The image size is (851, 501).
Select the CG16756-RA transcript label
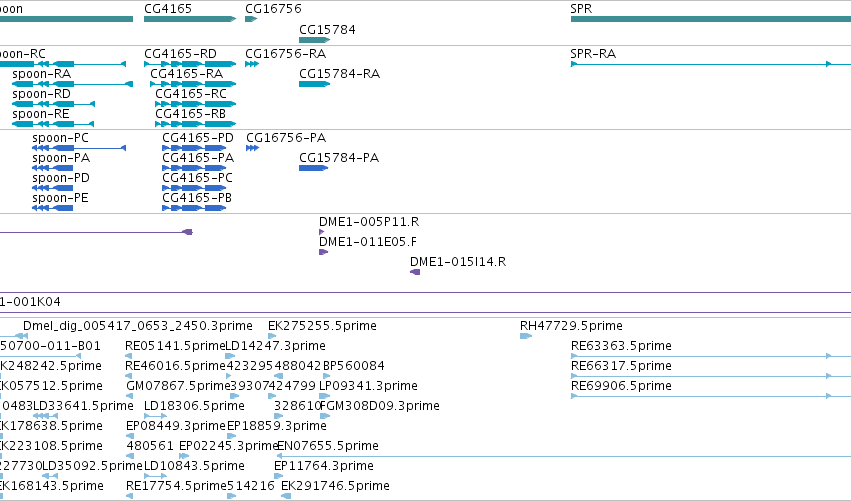click(x=285, y=54)
